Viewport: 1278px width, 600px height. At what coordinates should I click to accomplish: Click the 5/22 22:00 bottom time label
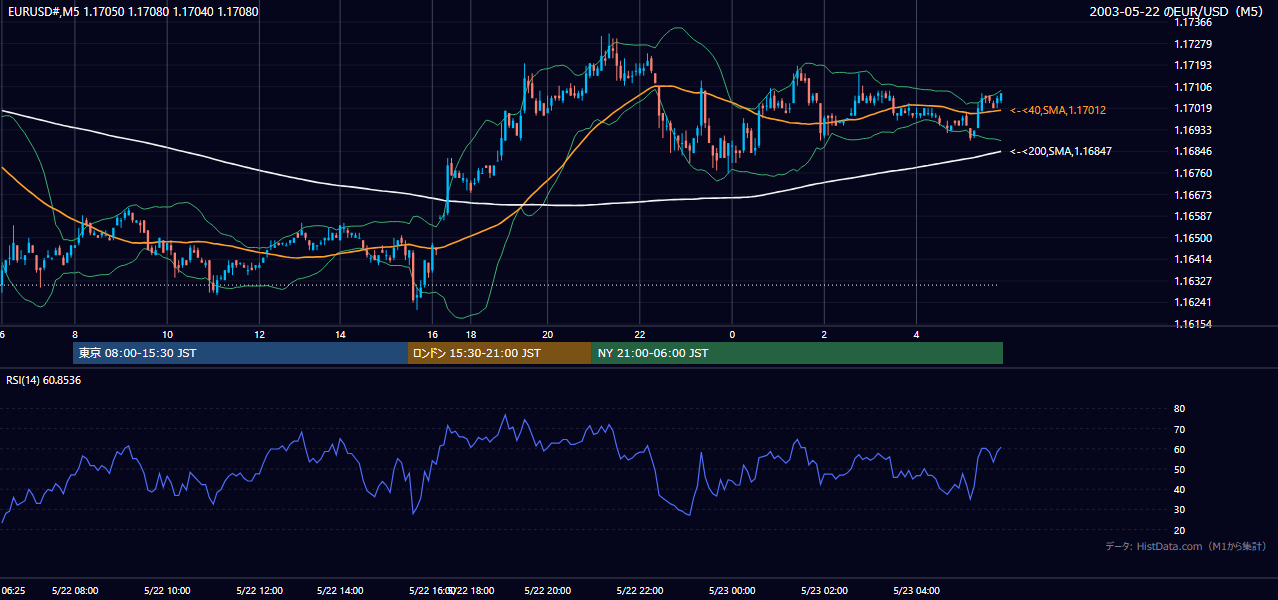click(640, 590)
